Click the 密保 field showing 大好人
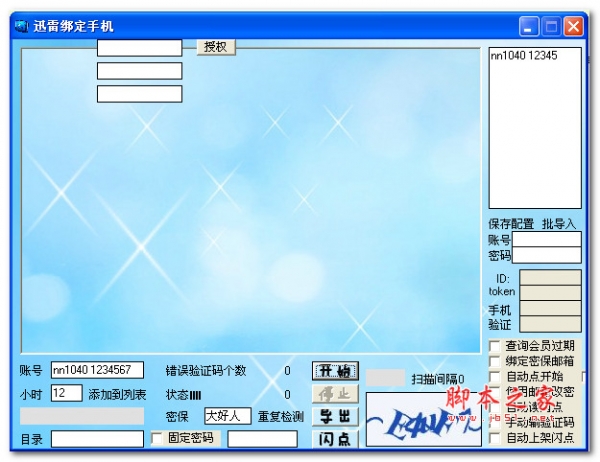 pos(228,416)
